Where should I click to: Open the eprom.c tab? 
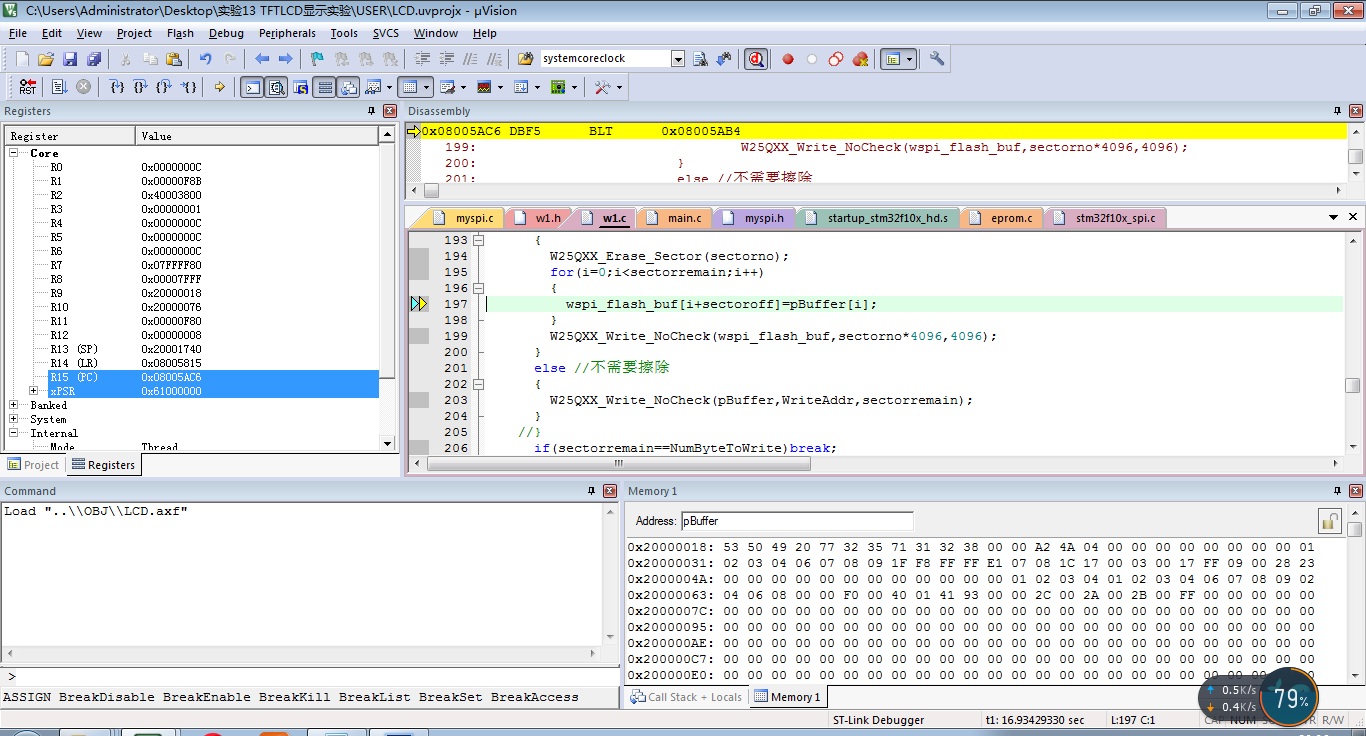1012,218
